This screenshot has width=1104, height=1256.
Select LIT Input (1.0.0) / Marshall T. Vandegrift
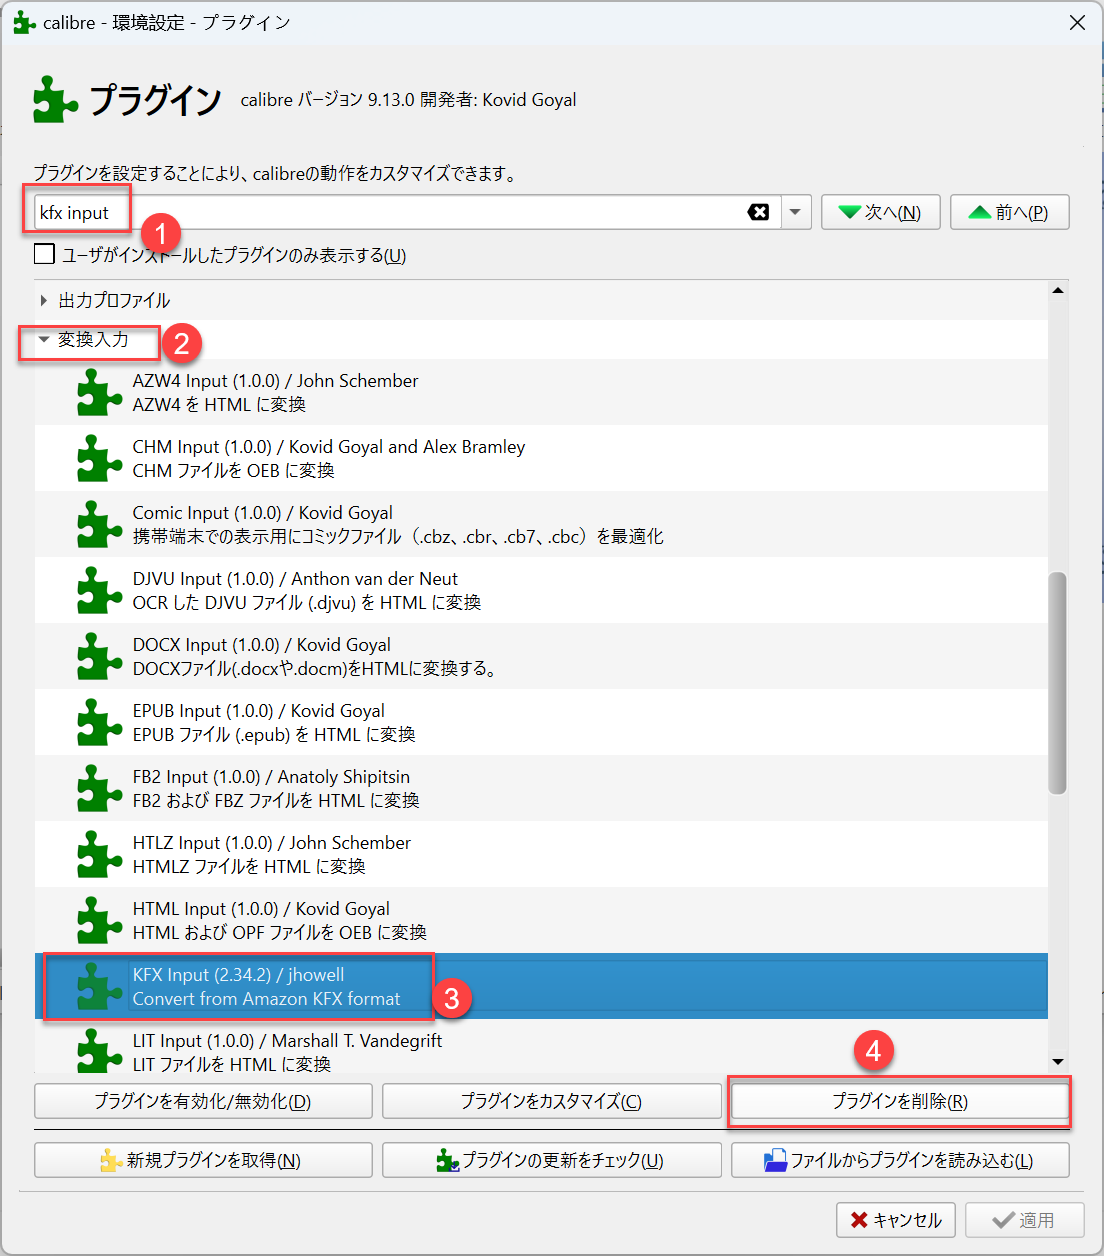(x=541, y=1046)
